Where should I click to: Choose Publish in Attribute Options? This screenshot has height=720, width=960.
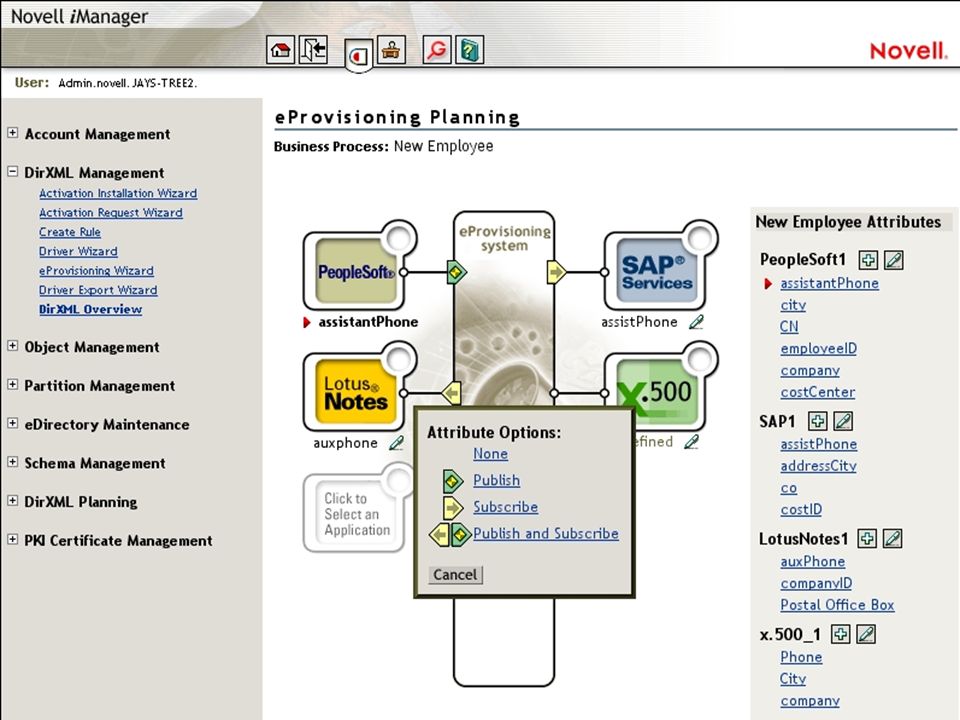pyautogui.click(x=497, y=480)
